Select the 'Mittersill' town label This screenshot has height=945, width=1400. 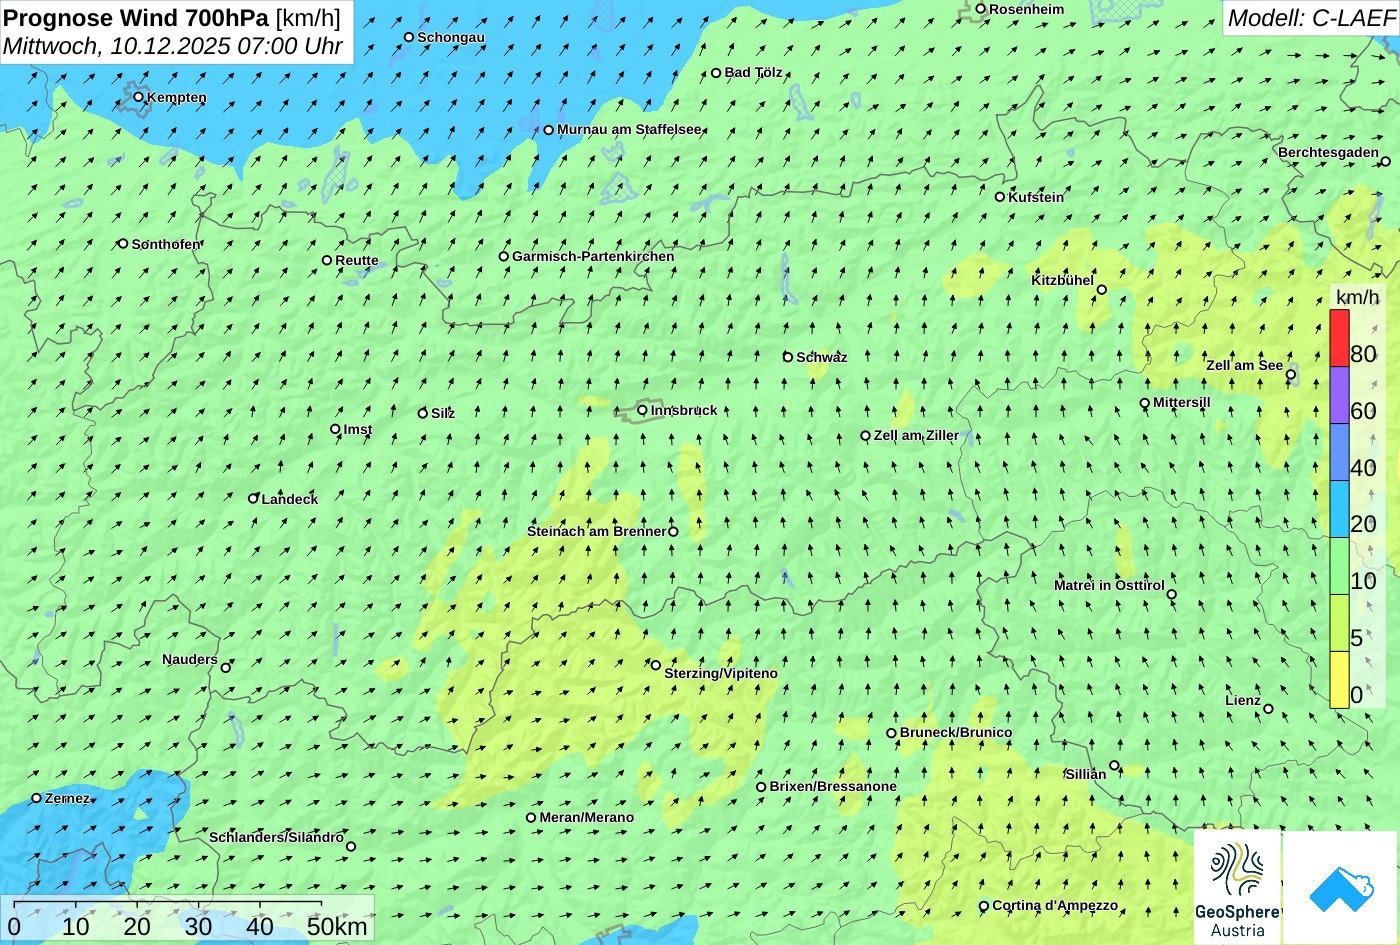click(1182, 402)
